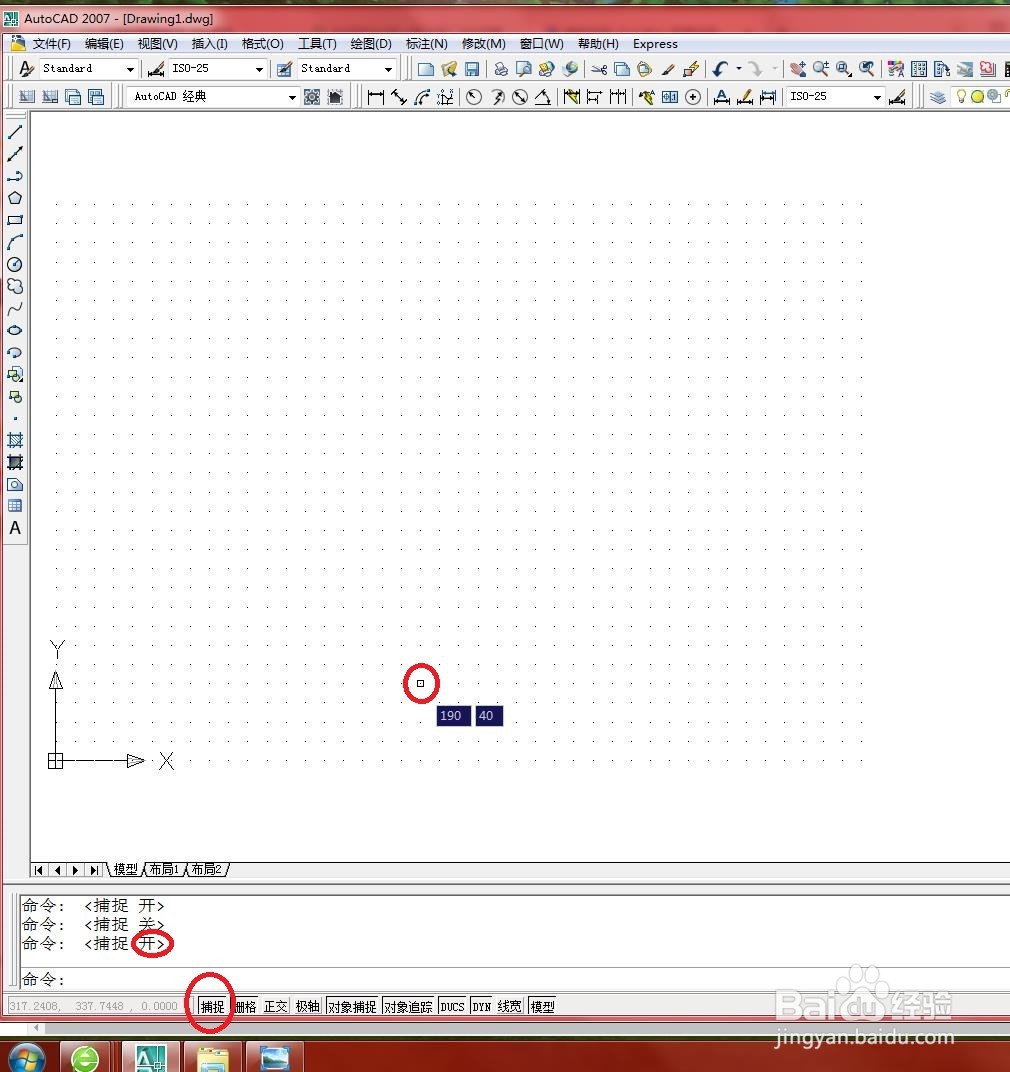Click the first-tab navigation arrow button
Image resolution: width=1010 pixels, height=1072 pixels.
(x=39, y=870)
